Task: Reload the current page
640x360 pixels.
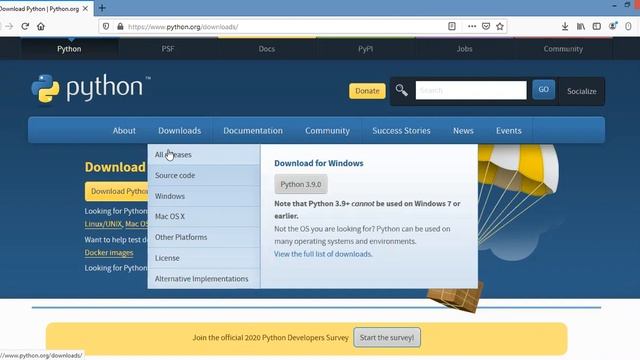Action: tap(25, 27)
